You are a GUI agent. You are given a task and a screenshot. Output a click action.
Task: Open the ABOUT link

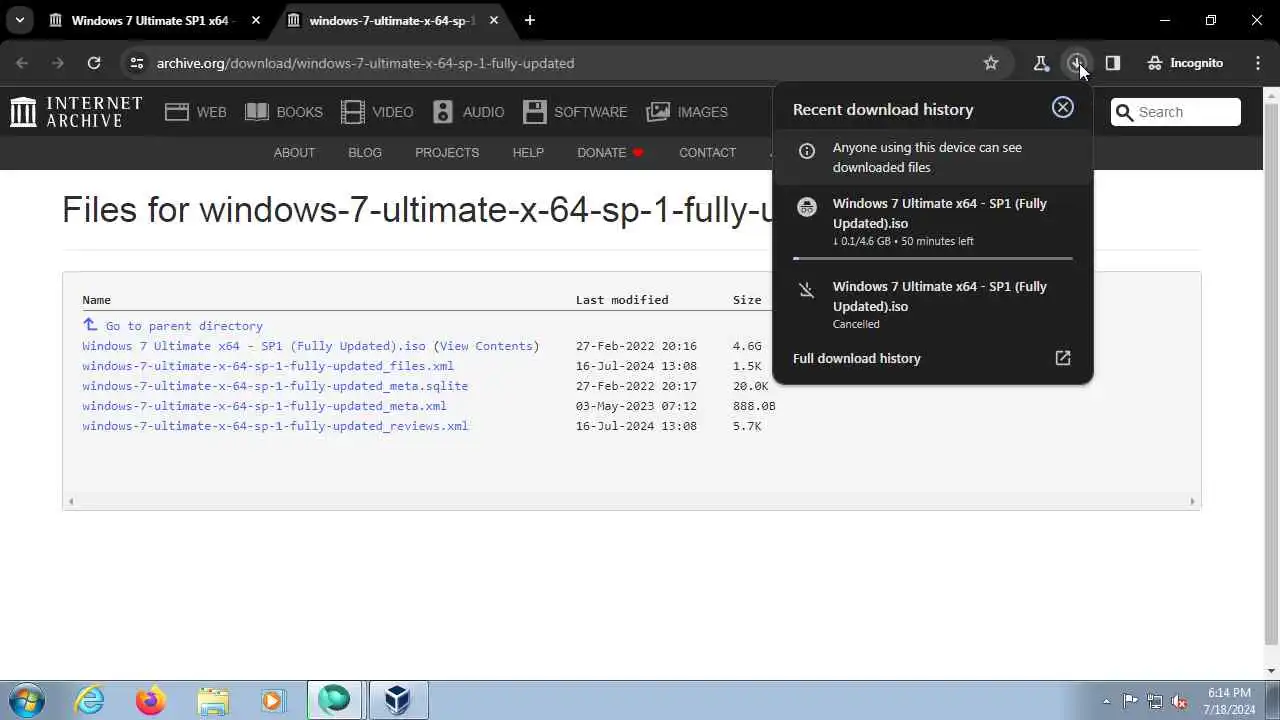pyautogui.click(x=294, y=153)
